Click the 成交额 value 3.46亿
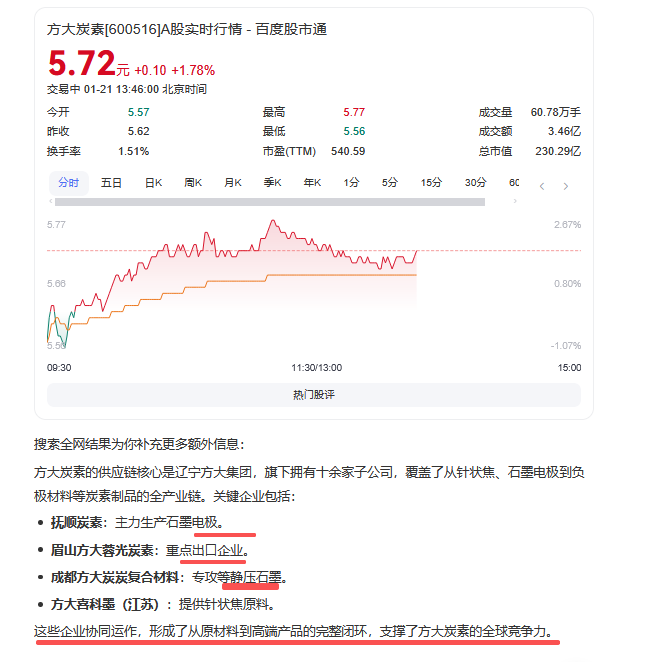This screenshot has height=662, width=666. coord(564,132)
